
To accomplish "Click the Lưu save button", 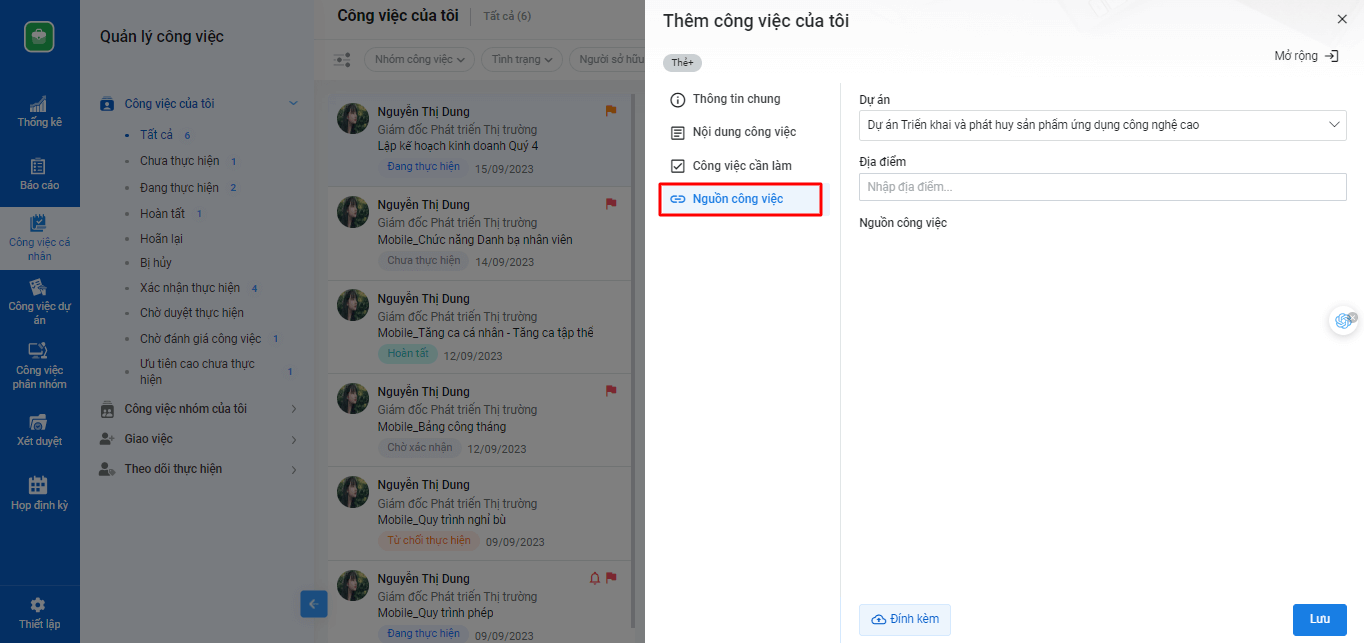I will [x=1320, y=619].
